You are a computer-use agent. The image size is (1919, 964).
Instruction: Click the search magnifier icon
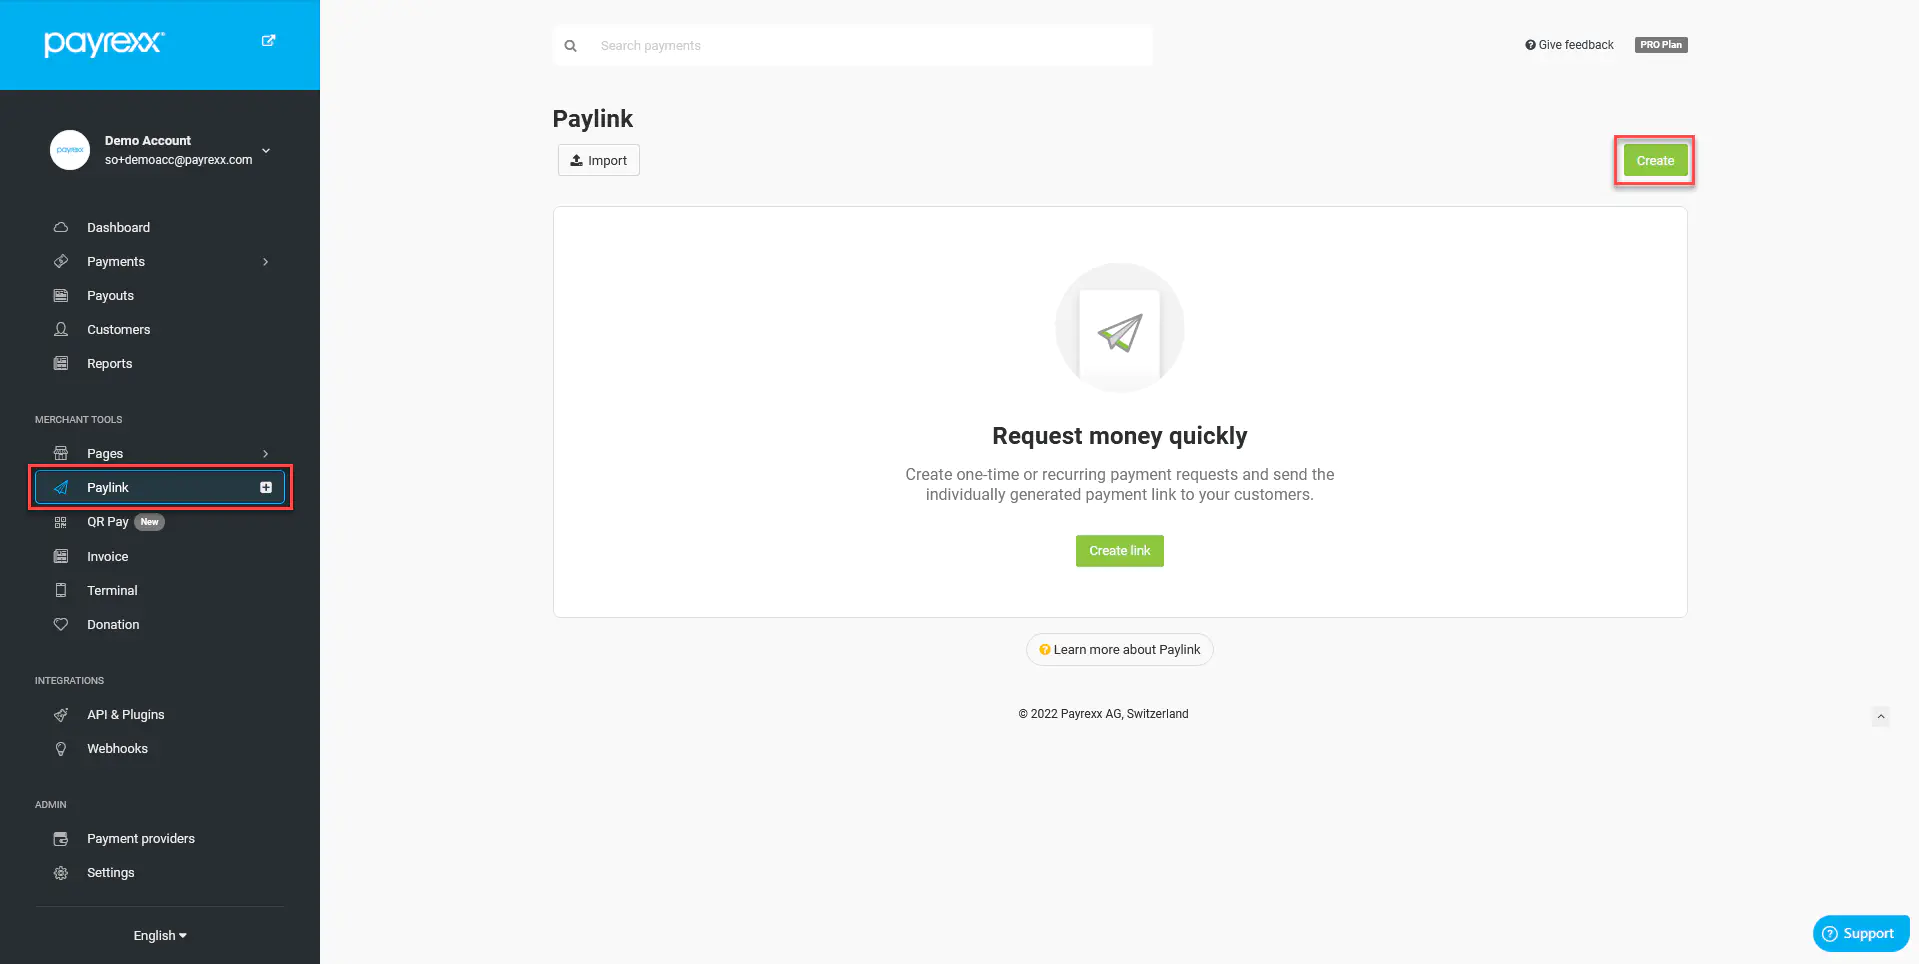pos(570,46)
